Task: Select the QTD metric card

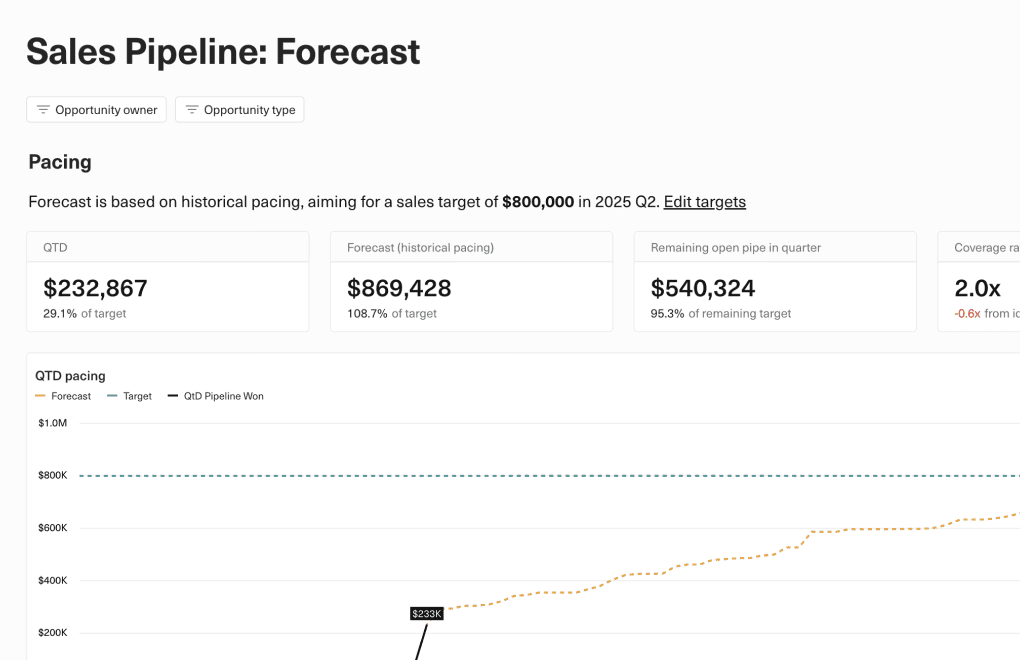Action: coord(167,280)
